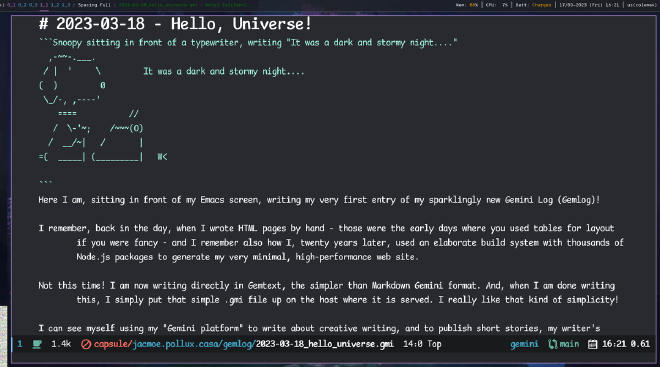Click the 'Top' scroll position indicator

[x=434, y=344]
